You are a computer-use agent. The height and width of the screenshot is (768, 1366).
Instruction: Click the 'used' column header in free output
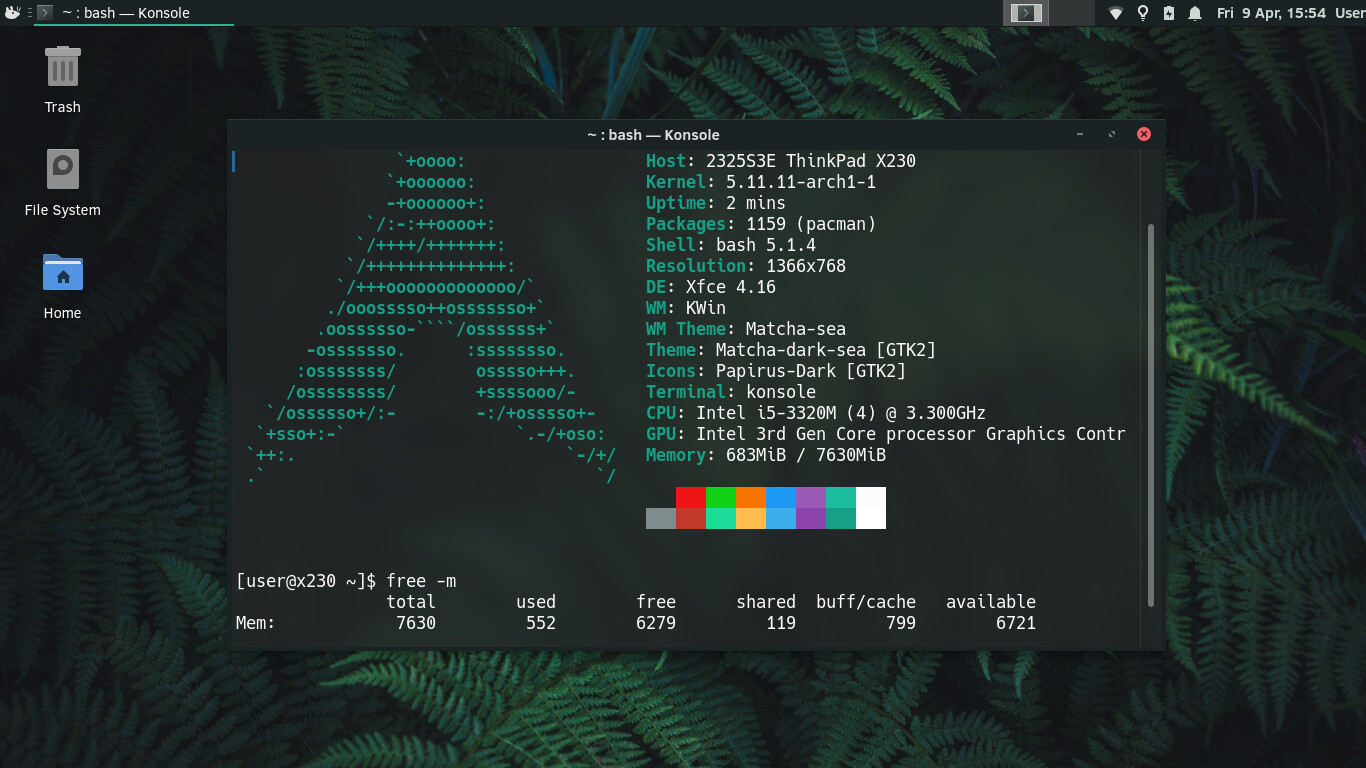coord(536,602)
